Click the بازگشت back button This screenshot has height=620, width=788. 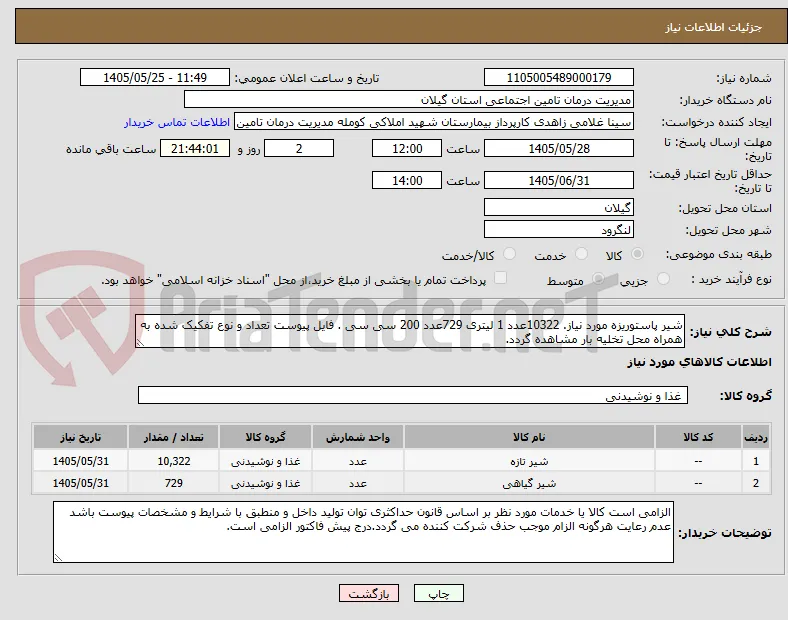[369, 593]
